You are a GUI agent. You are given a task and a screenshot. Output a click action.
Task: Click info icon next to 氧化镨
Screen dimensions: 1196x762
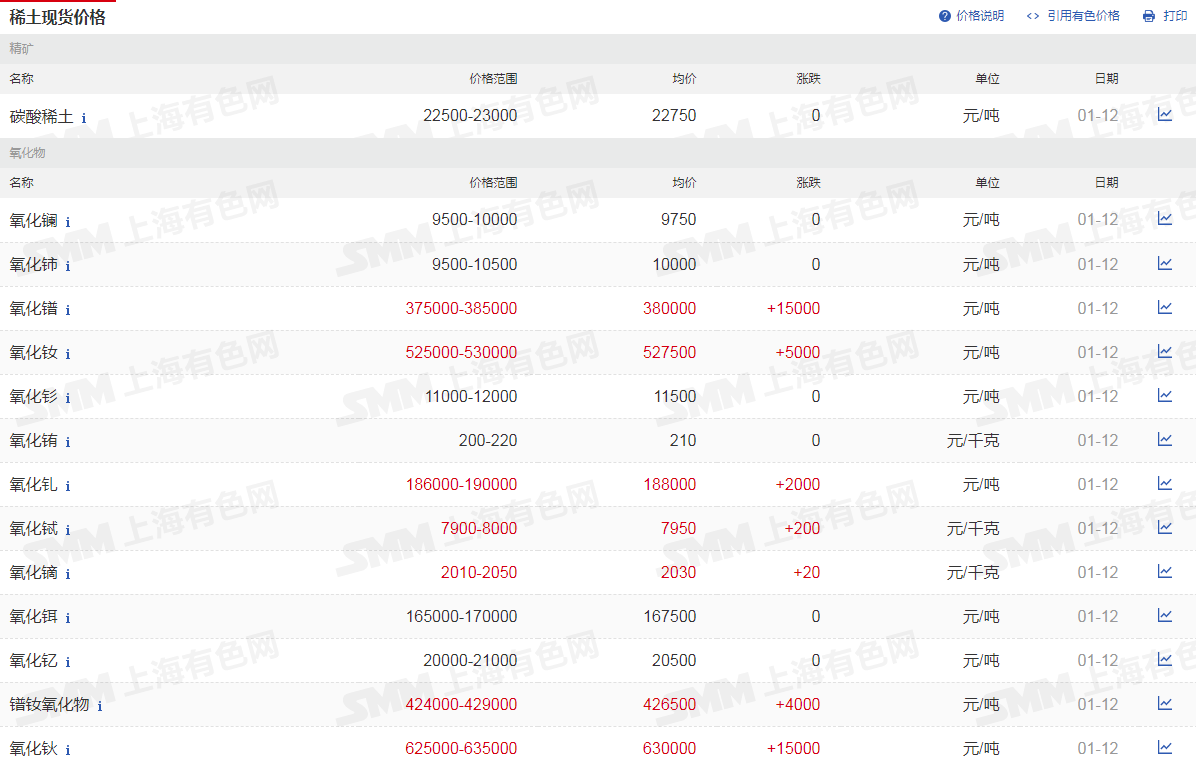point(68,310)
